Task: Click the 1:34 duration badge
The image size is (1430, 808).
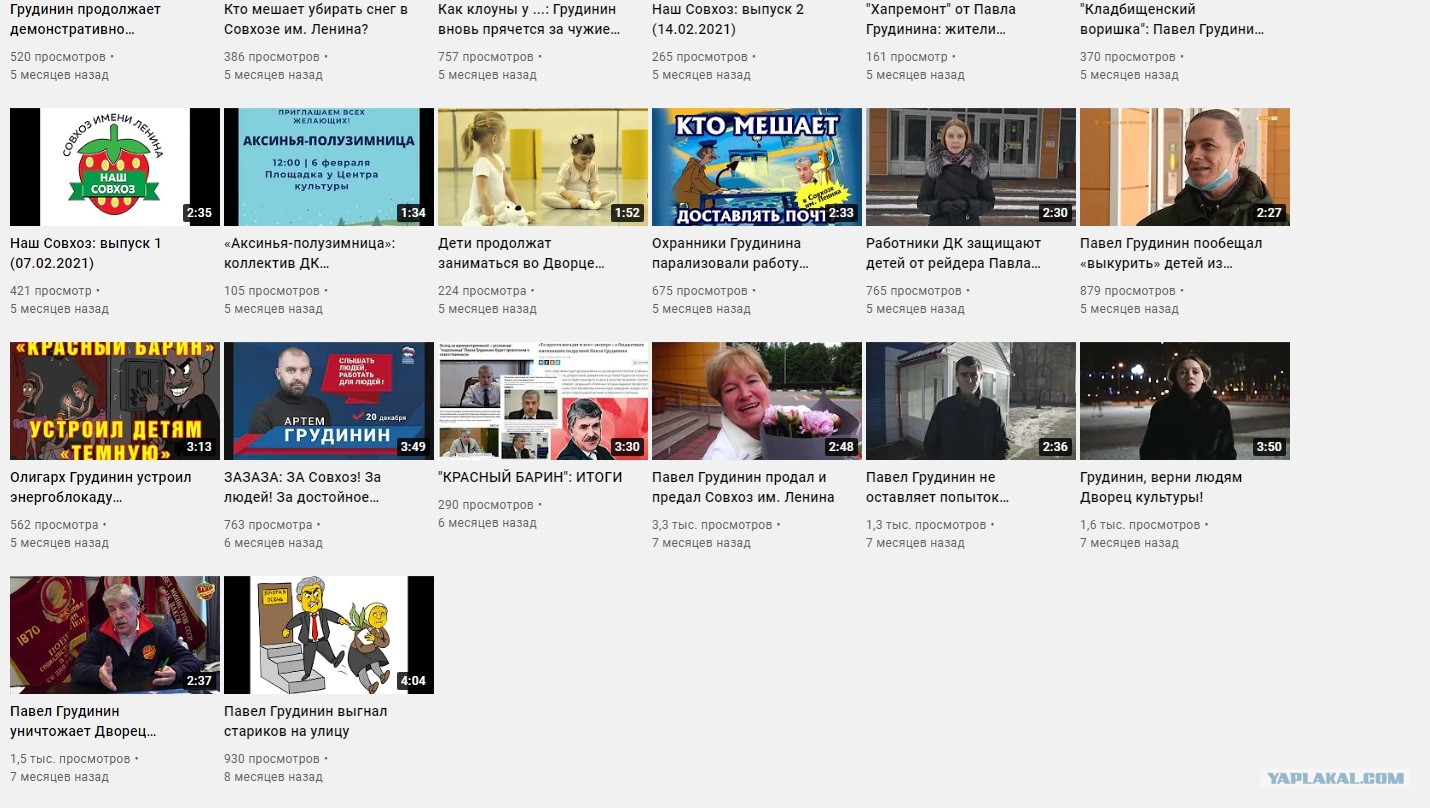Action: [x=413, y=213]
